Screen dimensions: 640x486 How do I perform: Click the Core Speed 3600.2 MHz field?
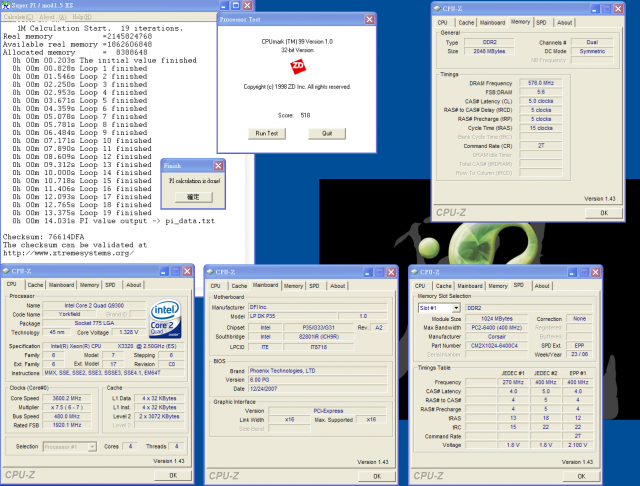67,398
